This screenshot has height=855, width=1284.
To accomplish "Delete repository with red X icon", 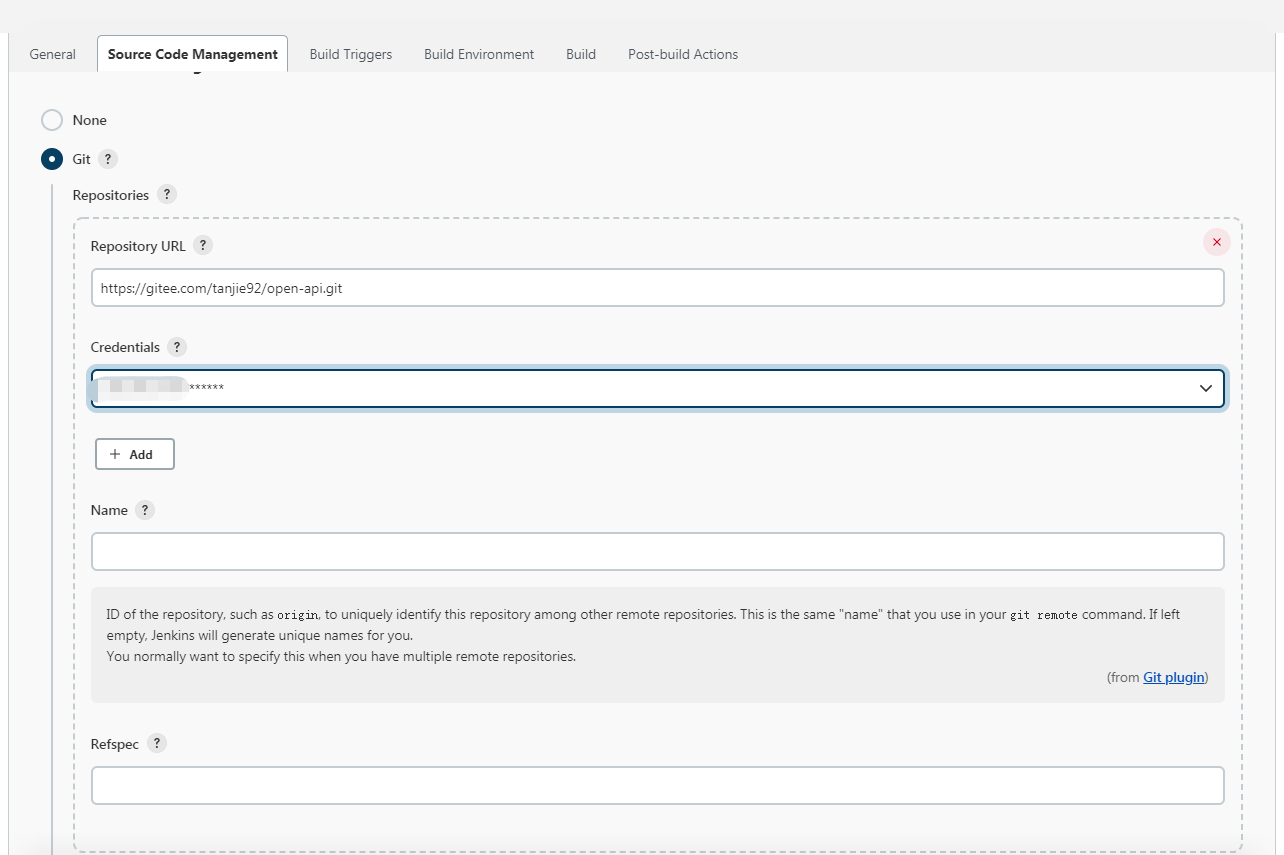I will click(1216, 242).
